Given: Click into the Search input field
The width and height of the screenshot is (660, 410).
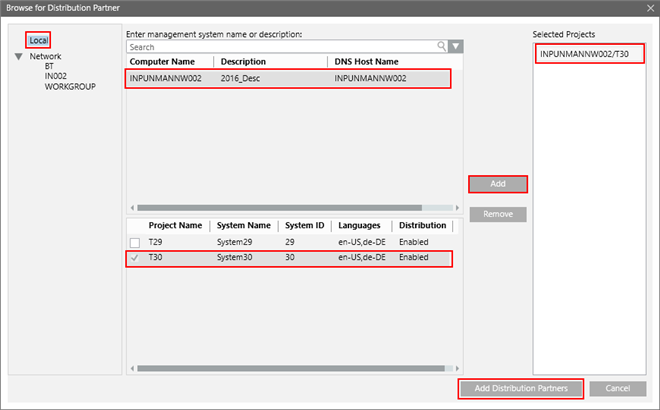Looking at the screenshot, I should coord(280,46).
